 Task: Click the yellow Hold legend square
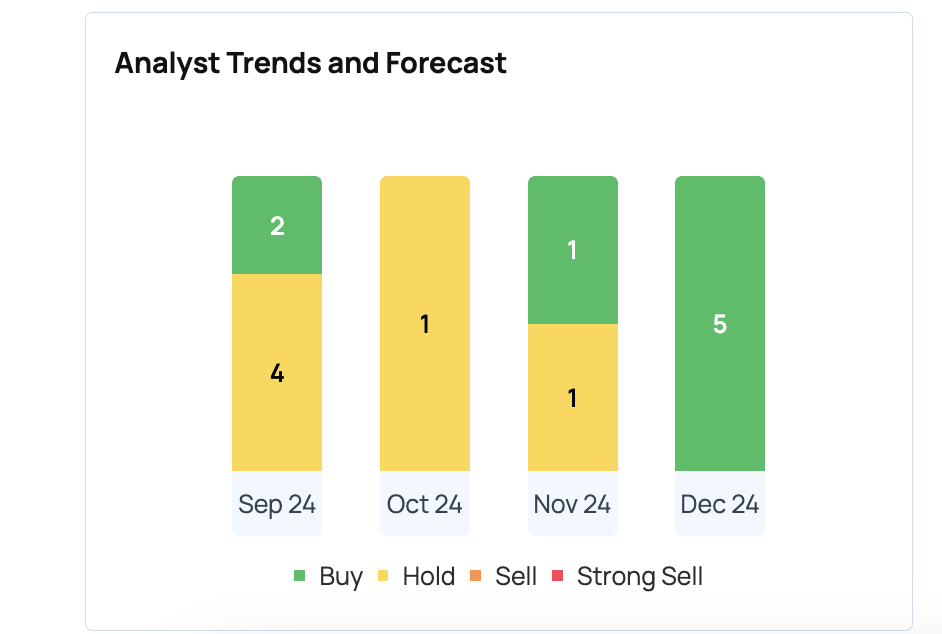click(x=383, y=576)
